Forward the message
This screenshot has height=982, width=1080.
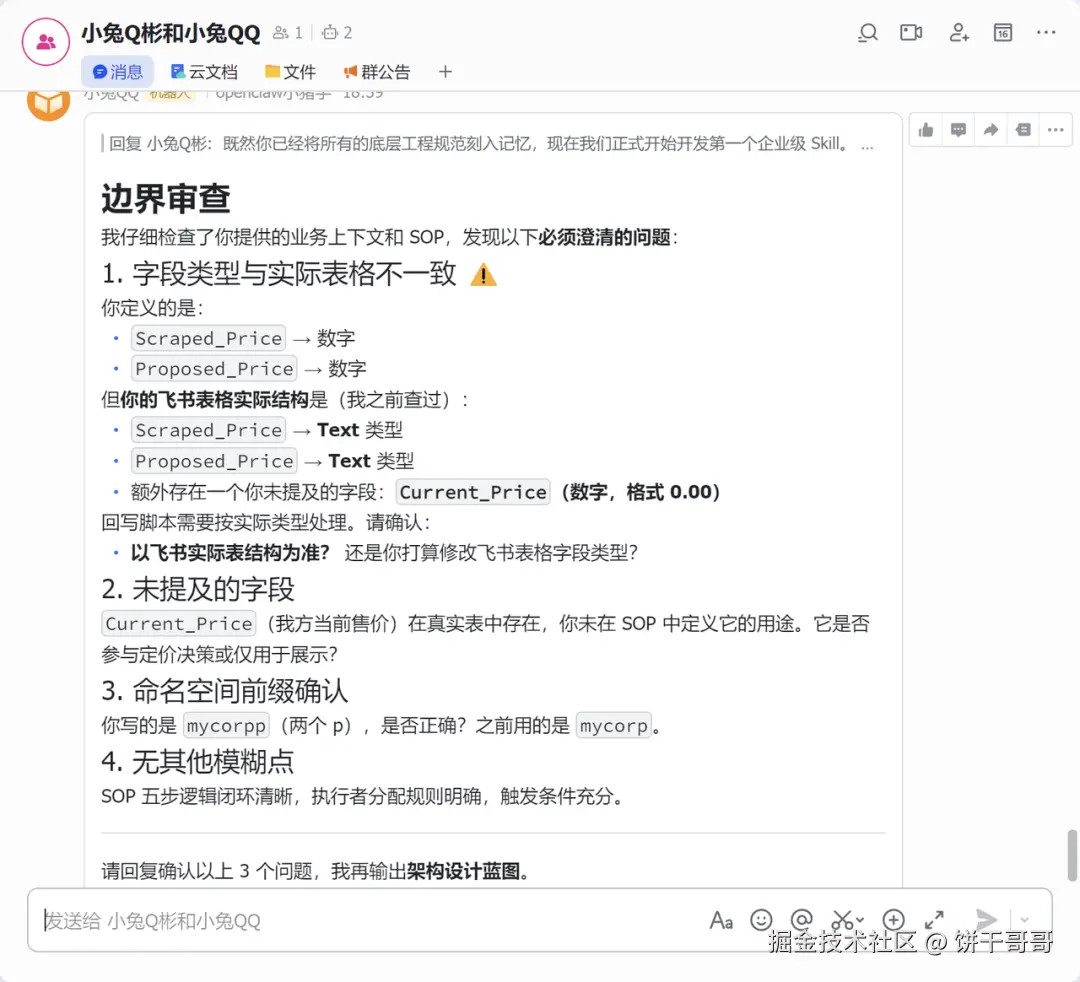click(x=990, y=129)
